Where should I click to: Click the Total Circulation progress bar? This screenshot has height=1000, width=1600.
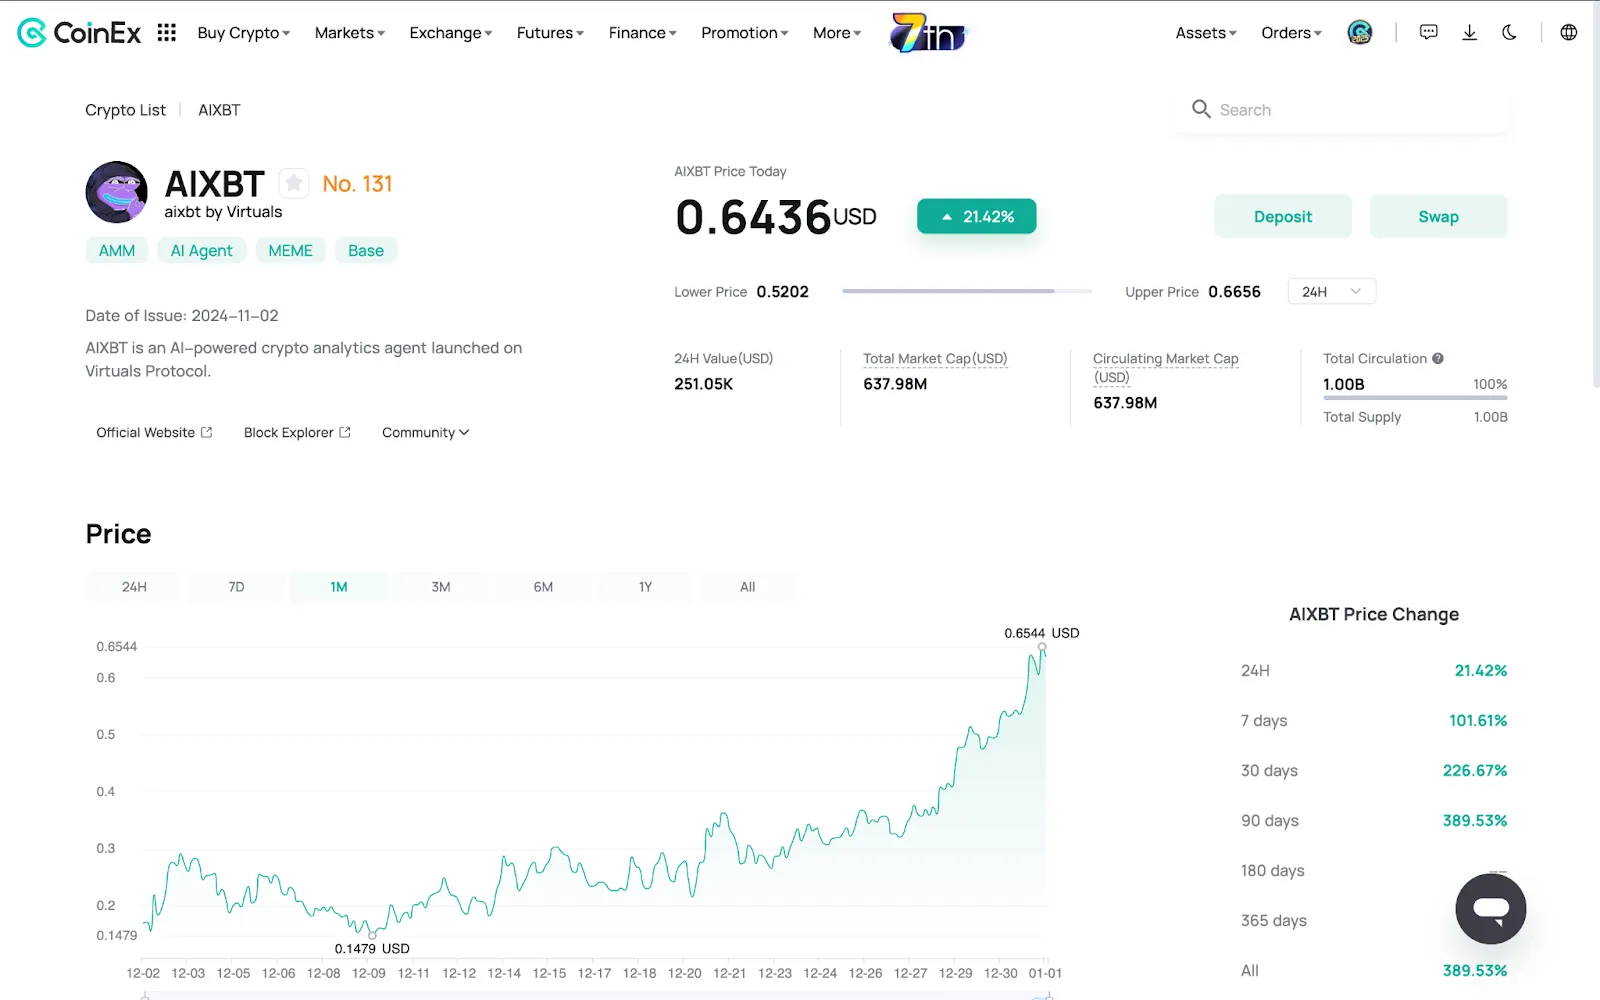click(x=1415, y=398)
